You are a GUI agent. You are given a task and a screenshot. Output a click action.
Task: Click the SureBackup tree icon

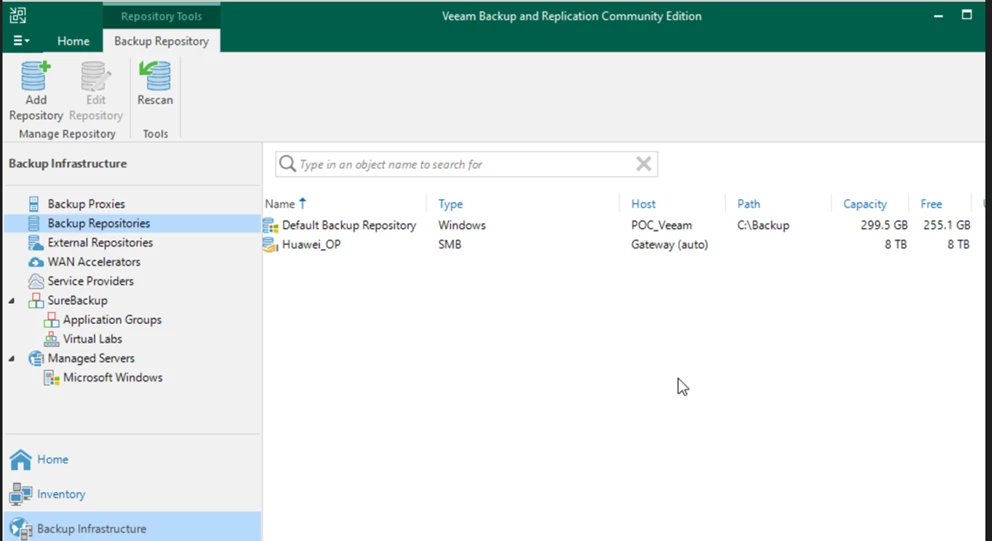[35, 300]
